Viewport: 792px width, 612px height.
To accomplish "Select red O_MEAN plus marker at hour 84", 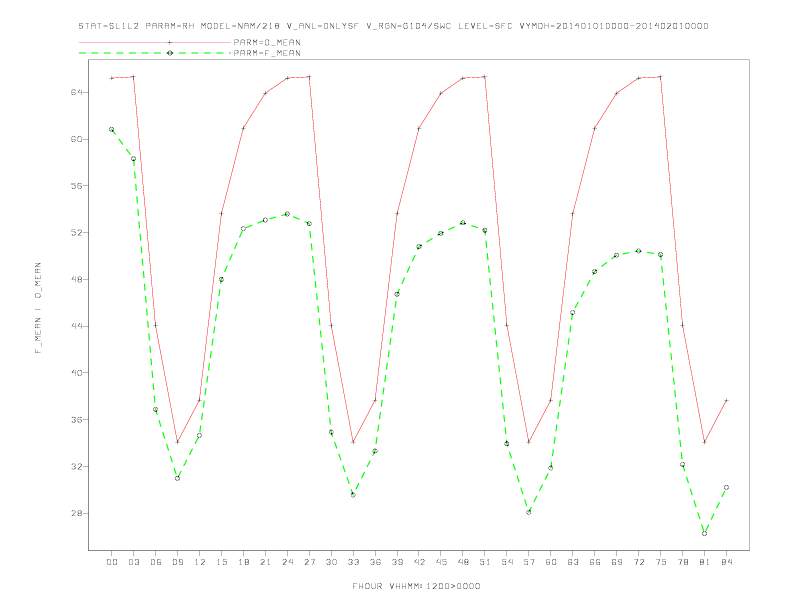I will click(x=726, y=400).
